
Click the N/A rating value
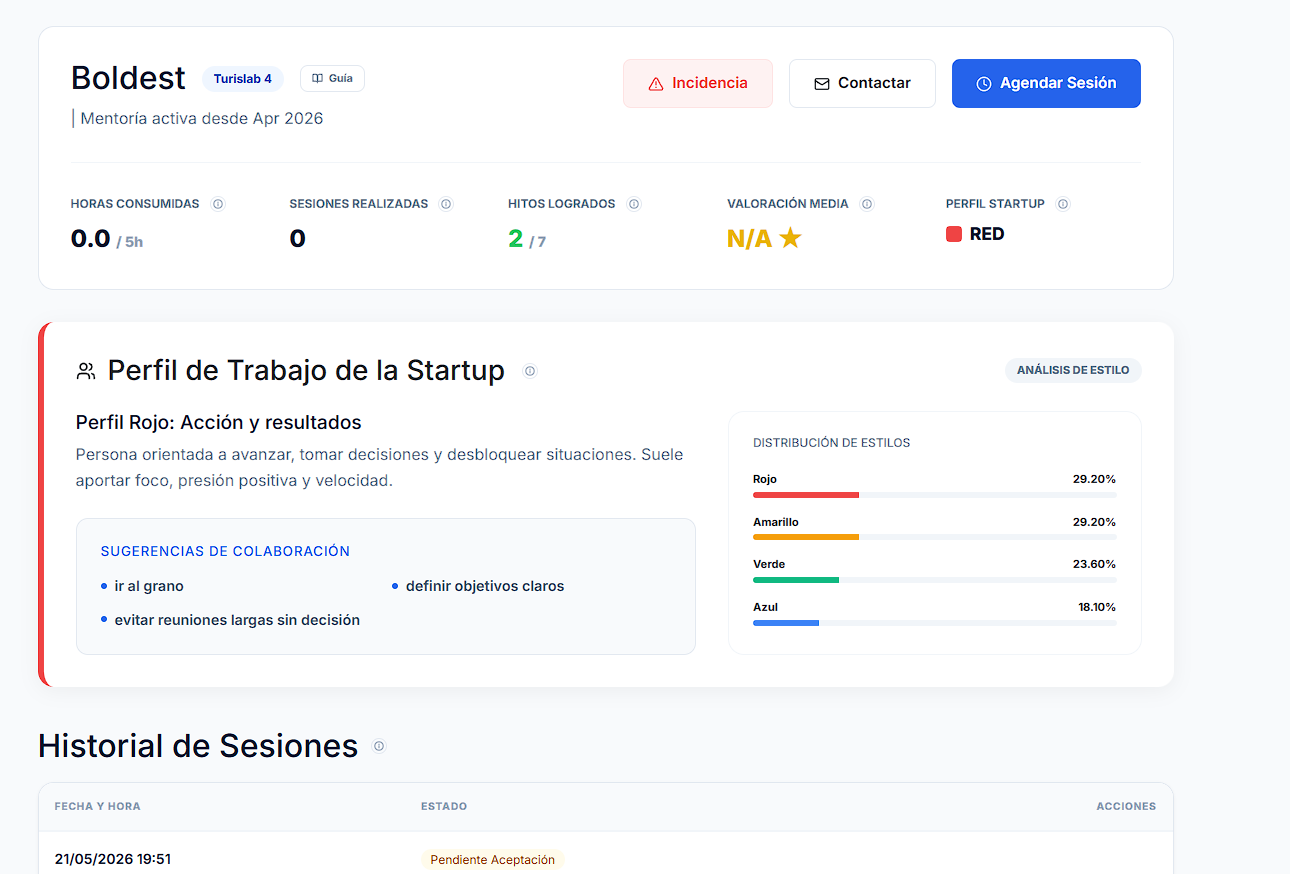[749, 238]
